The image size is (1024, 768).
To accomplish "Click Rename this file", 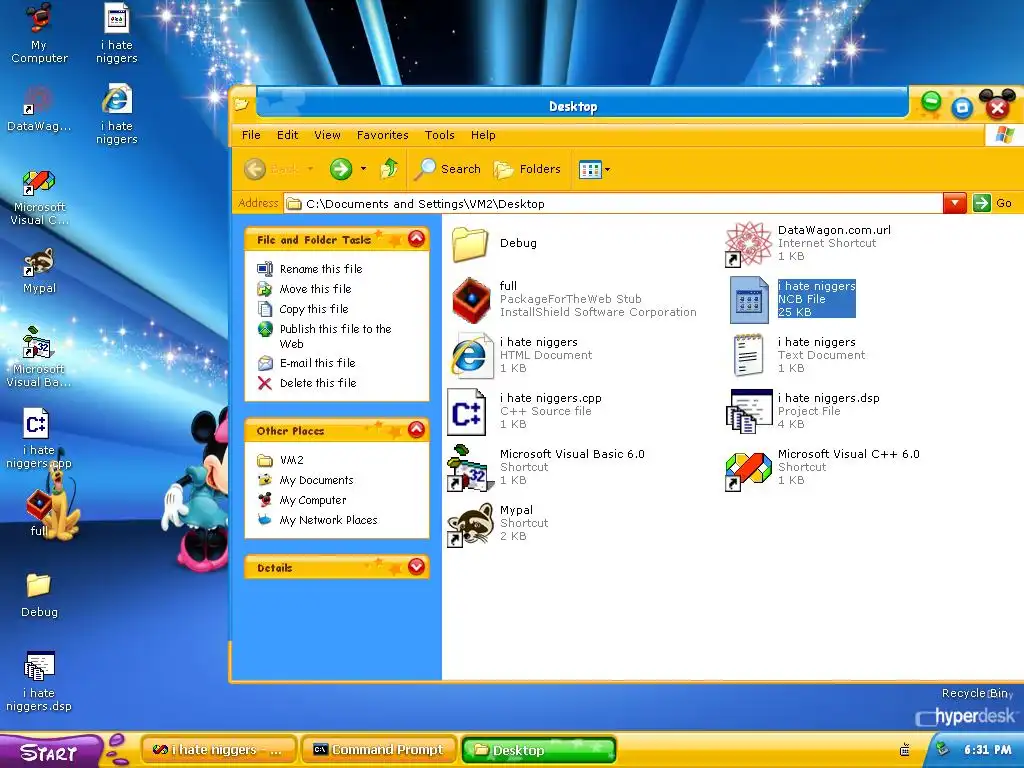I will [x=321, y=269].
